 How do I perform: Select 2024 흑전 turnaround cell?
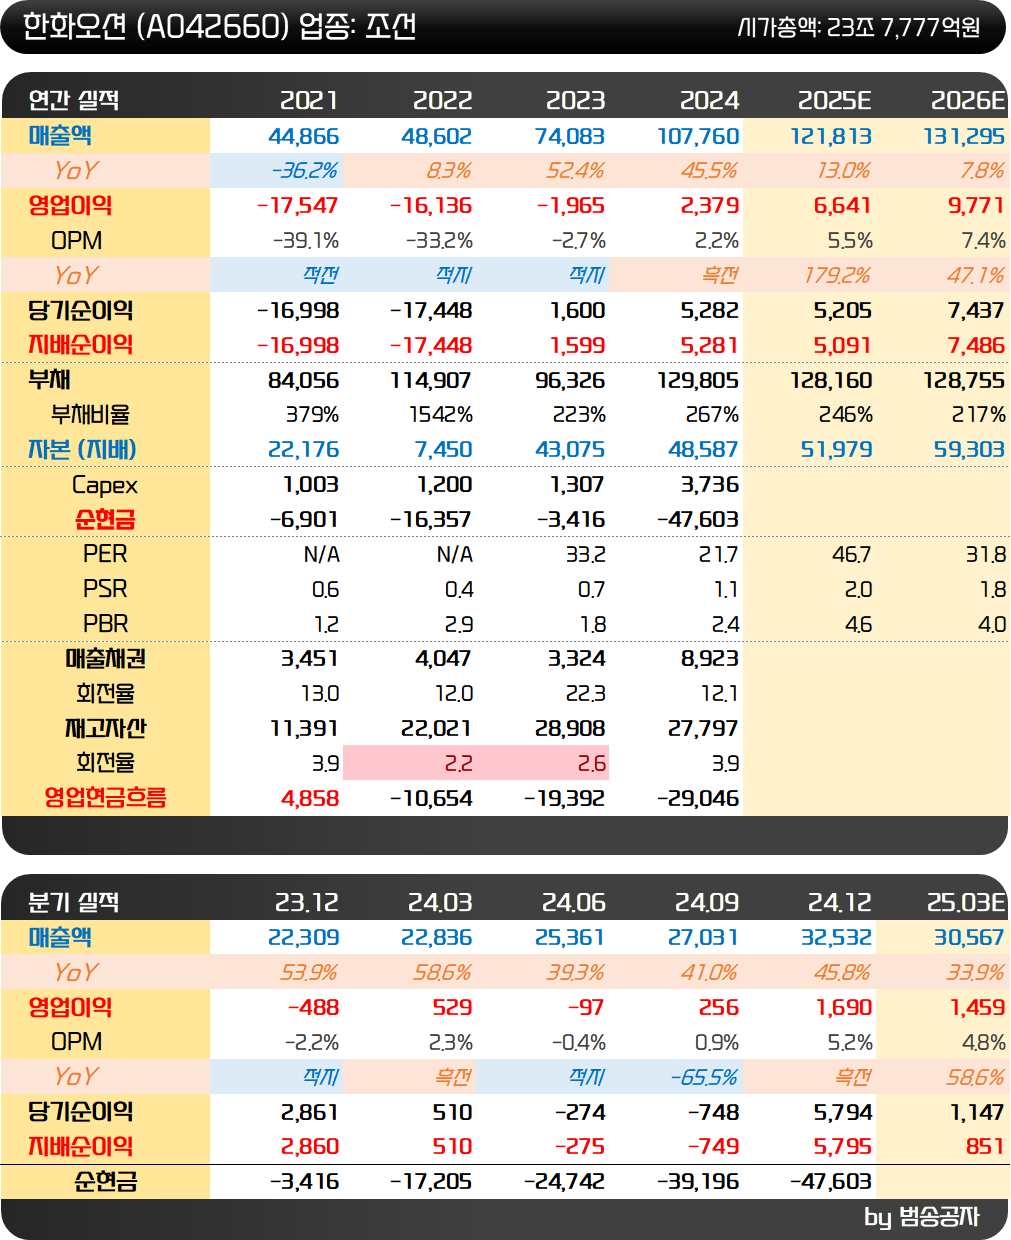point(720,275)
